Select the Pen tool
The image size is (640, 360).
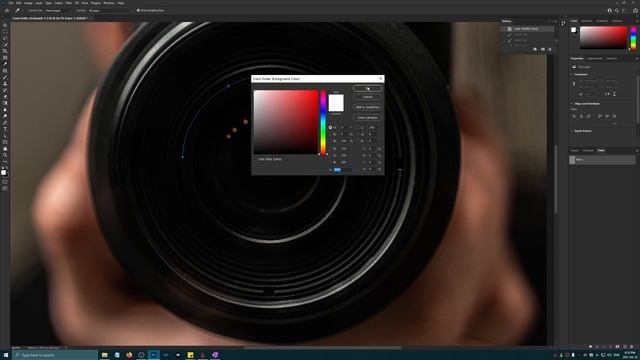click(5, 122)
